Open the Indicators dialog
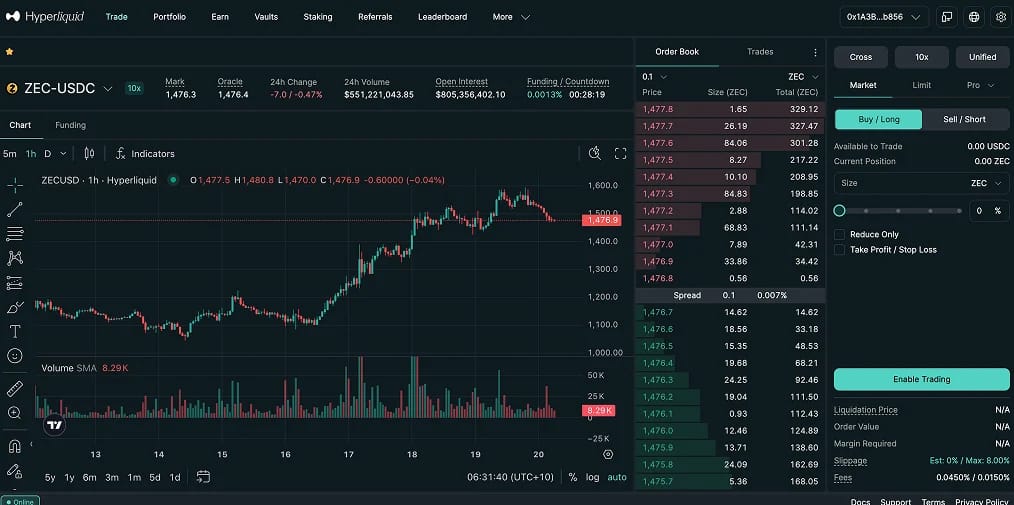The height and width of the screenshot is (505, 1014). (x=146, y=153)
